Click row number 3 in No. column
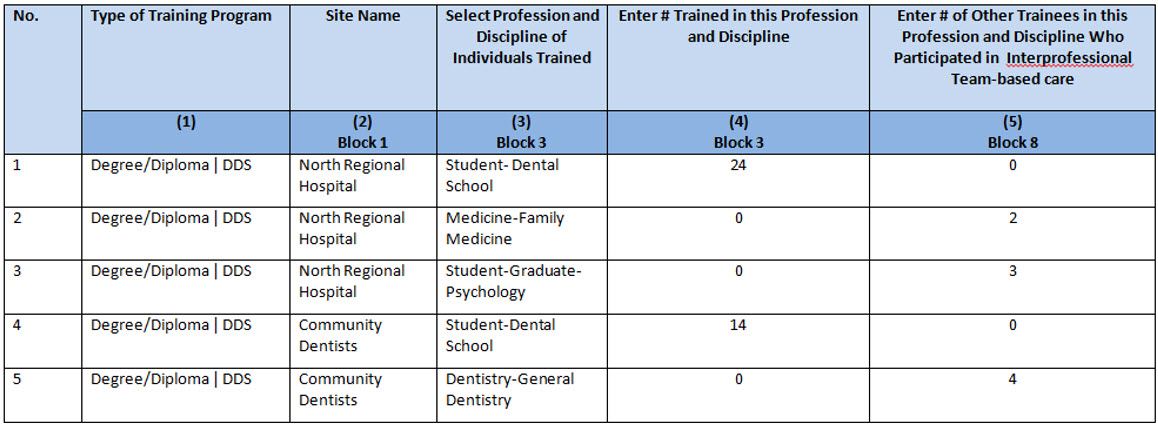 (x=16, y=271)
